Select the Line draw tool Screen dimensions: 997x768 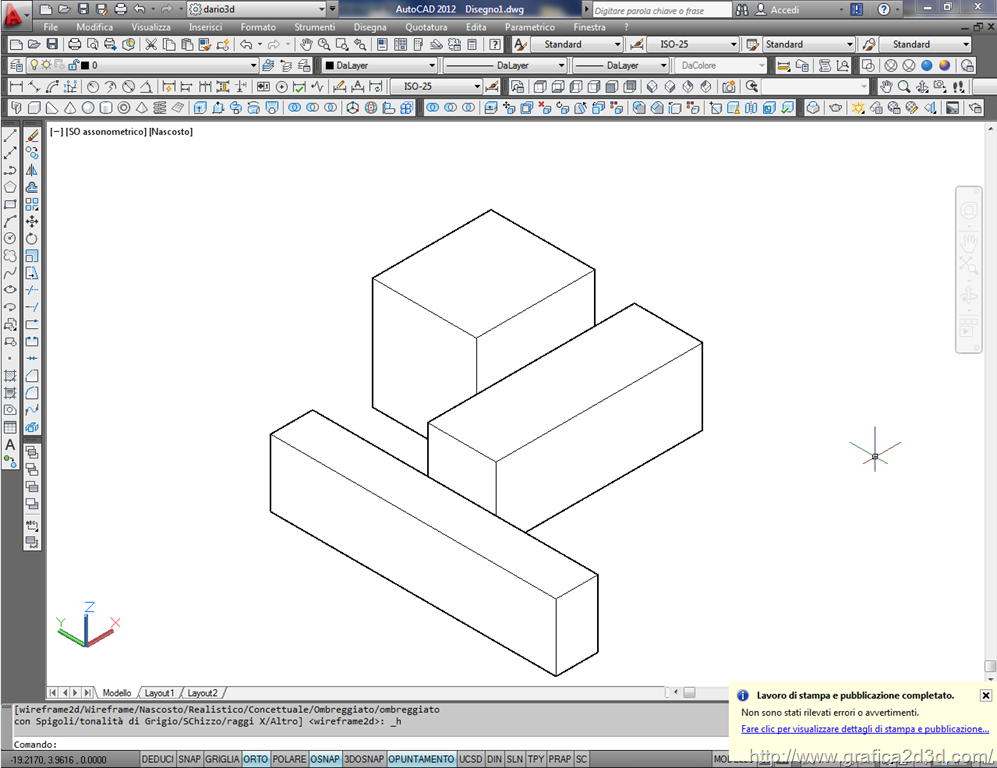[10, 135]
